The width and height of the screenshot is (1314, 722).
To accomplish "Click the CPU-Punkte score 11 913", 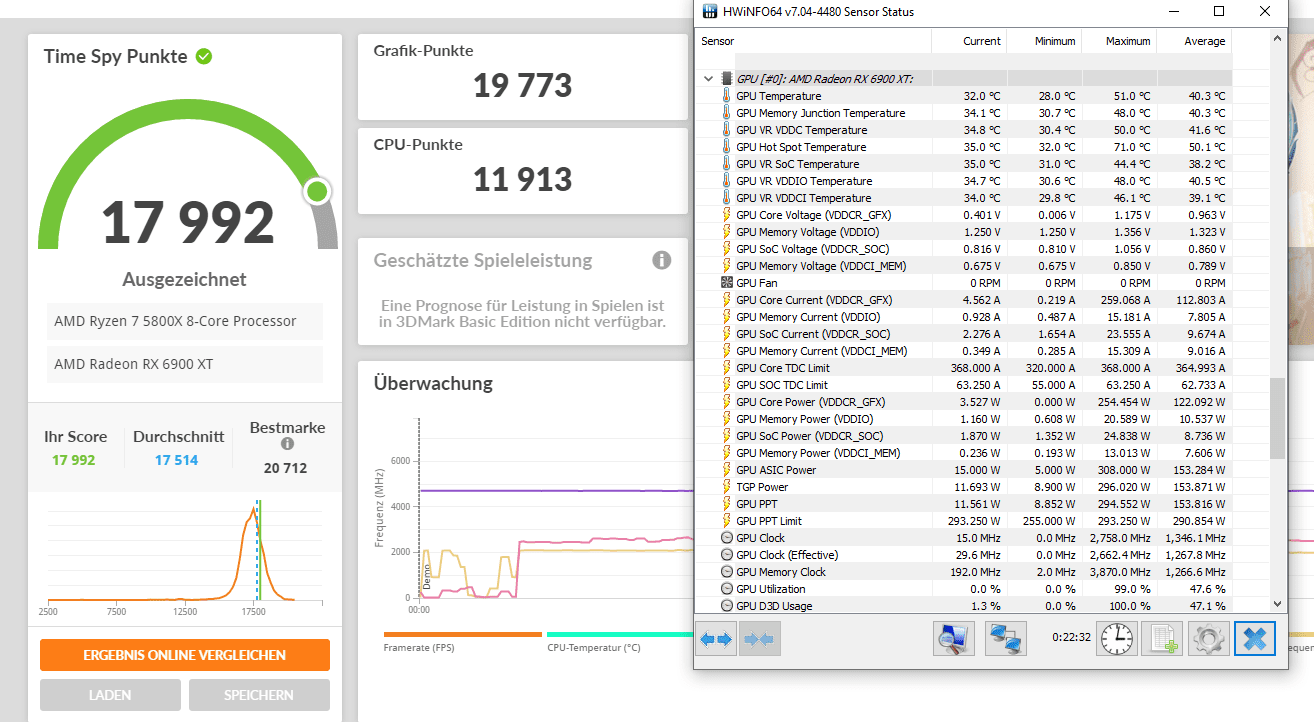I will (523, 179).
